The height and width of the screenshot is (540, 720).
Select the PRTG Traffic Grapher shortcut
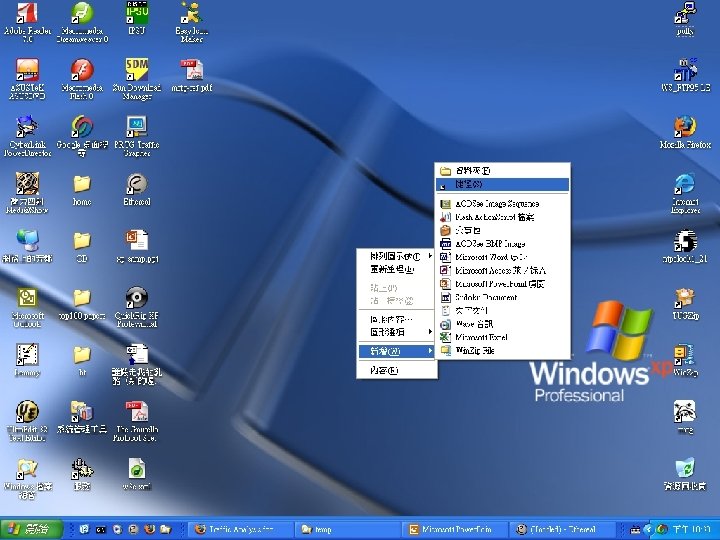pyautogui.click(x=137, y=135)
